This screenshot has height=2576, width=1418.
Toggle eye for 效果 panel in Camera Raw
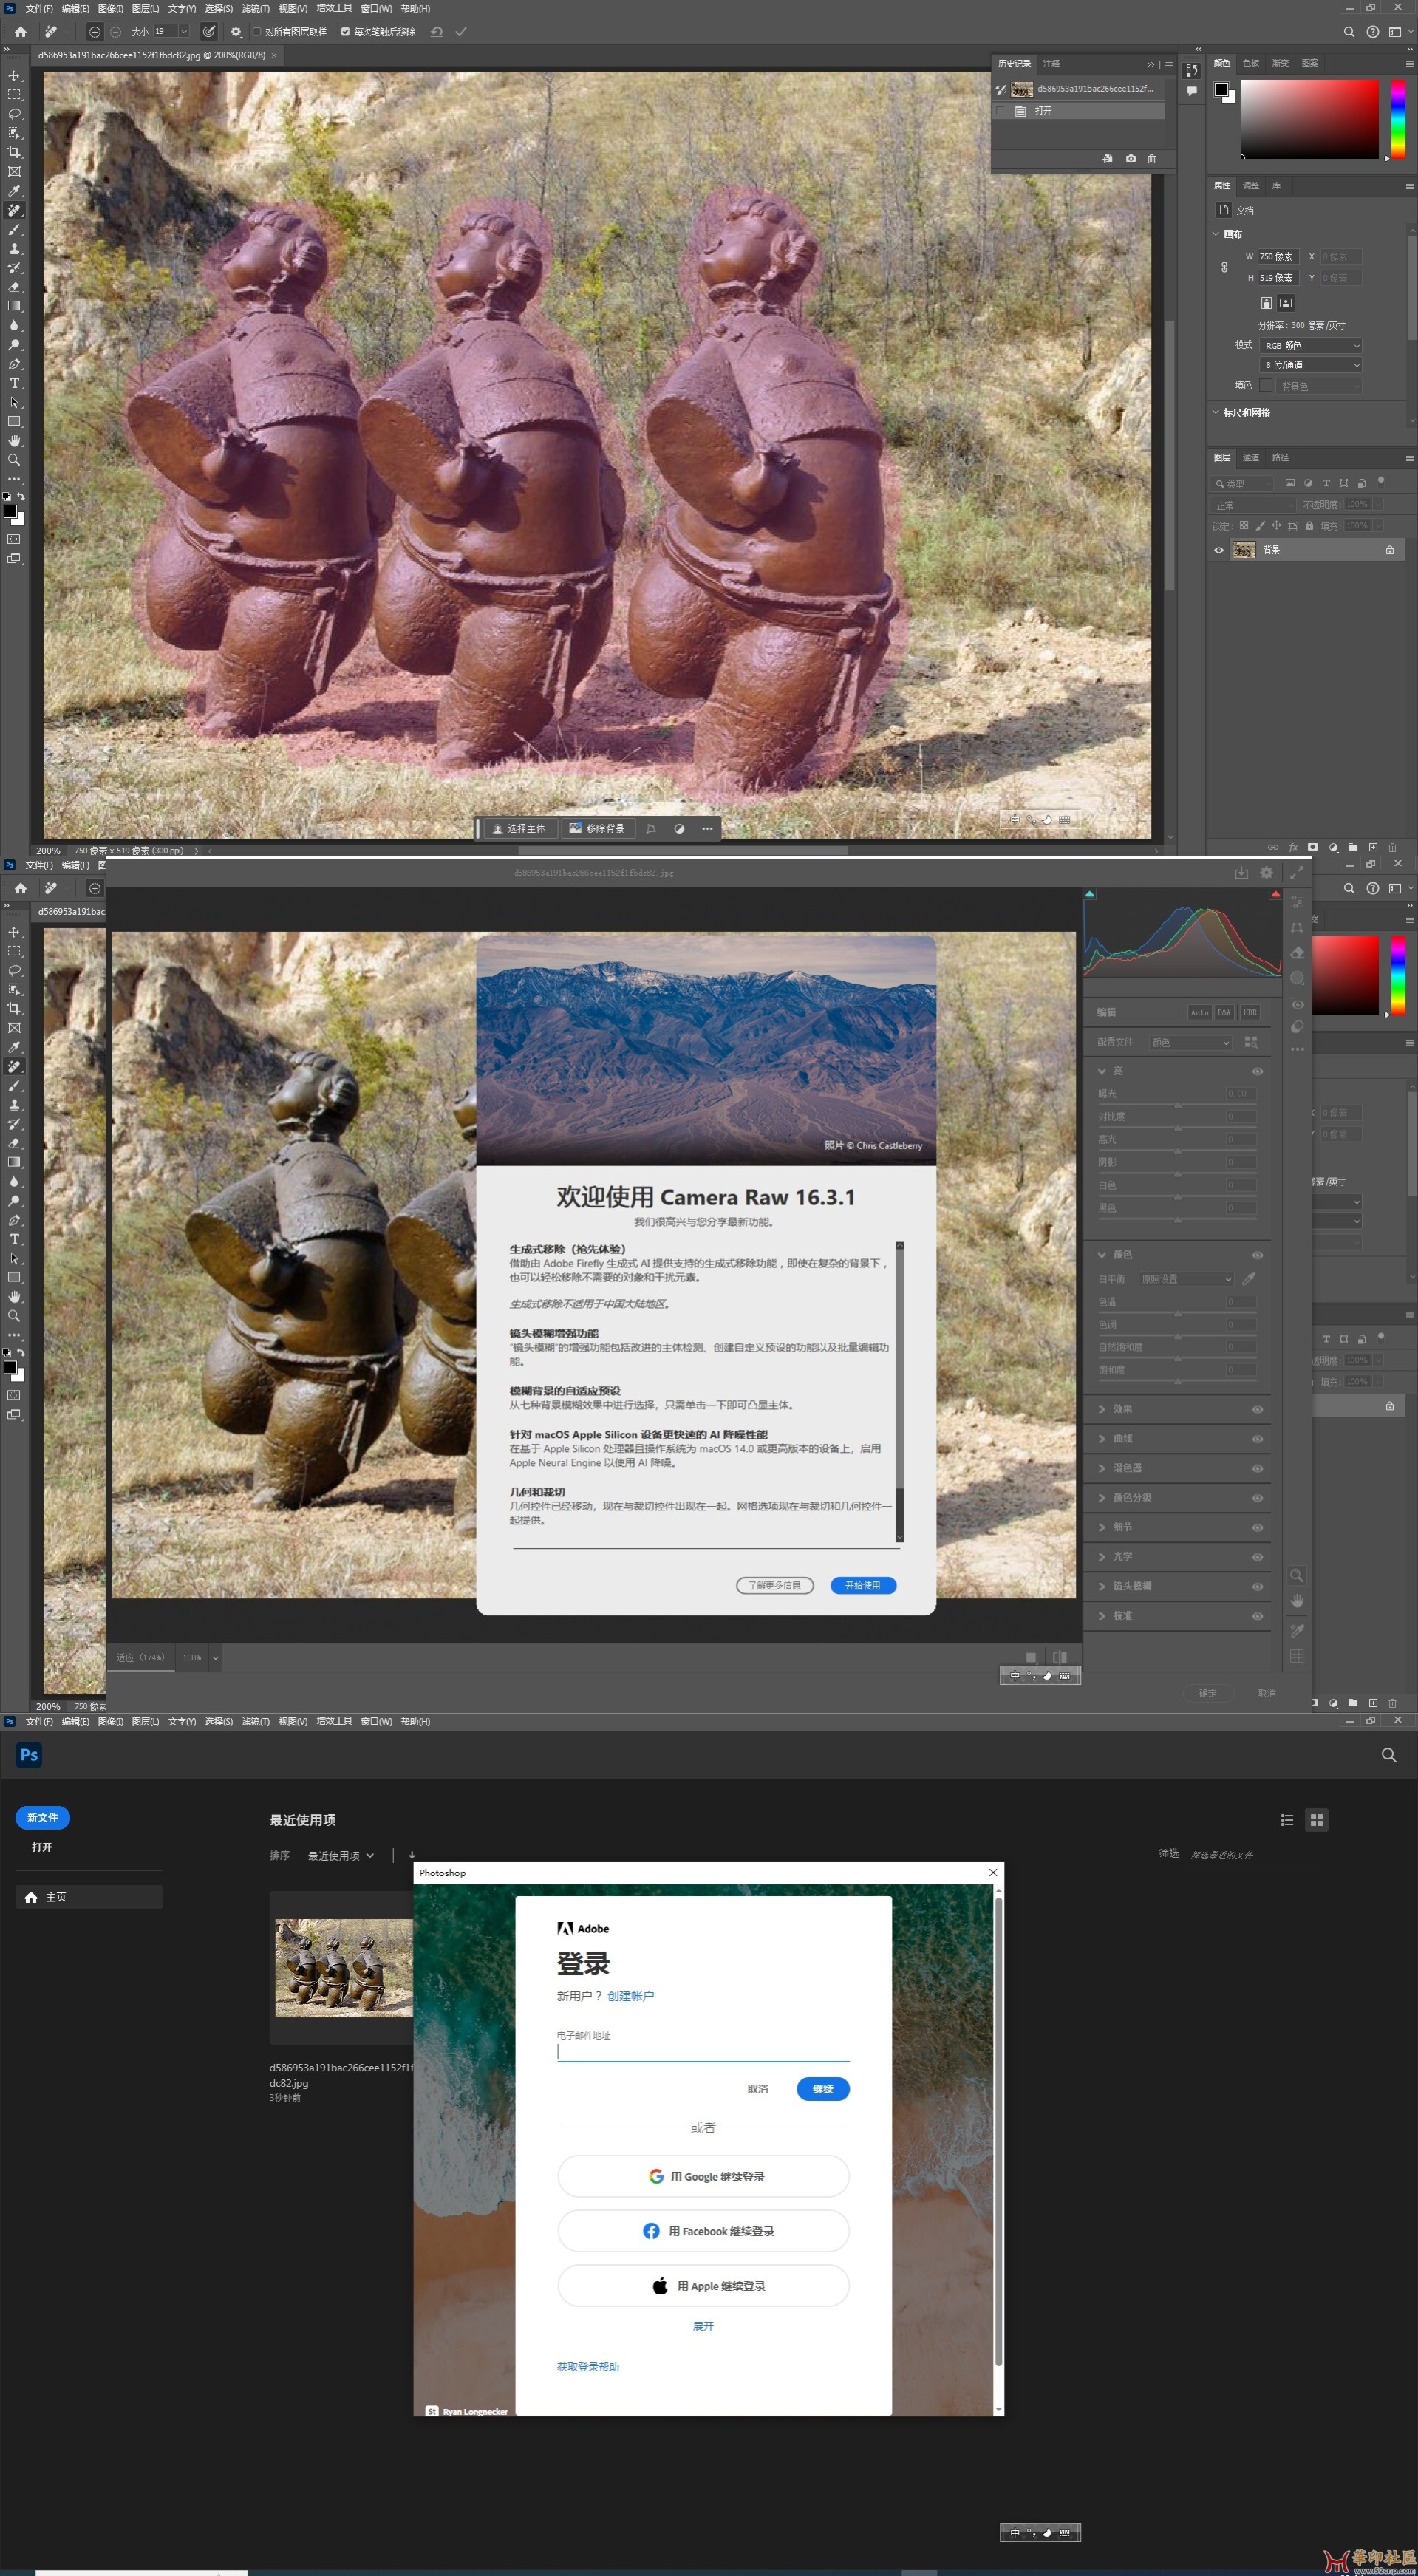(x=1257, y=1409)
